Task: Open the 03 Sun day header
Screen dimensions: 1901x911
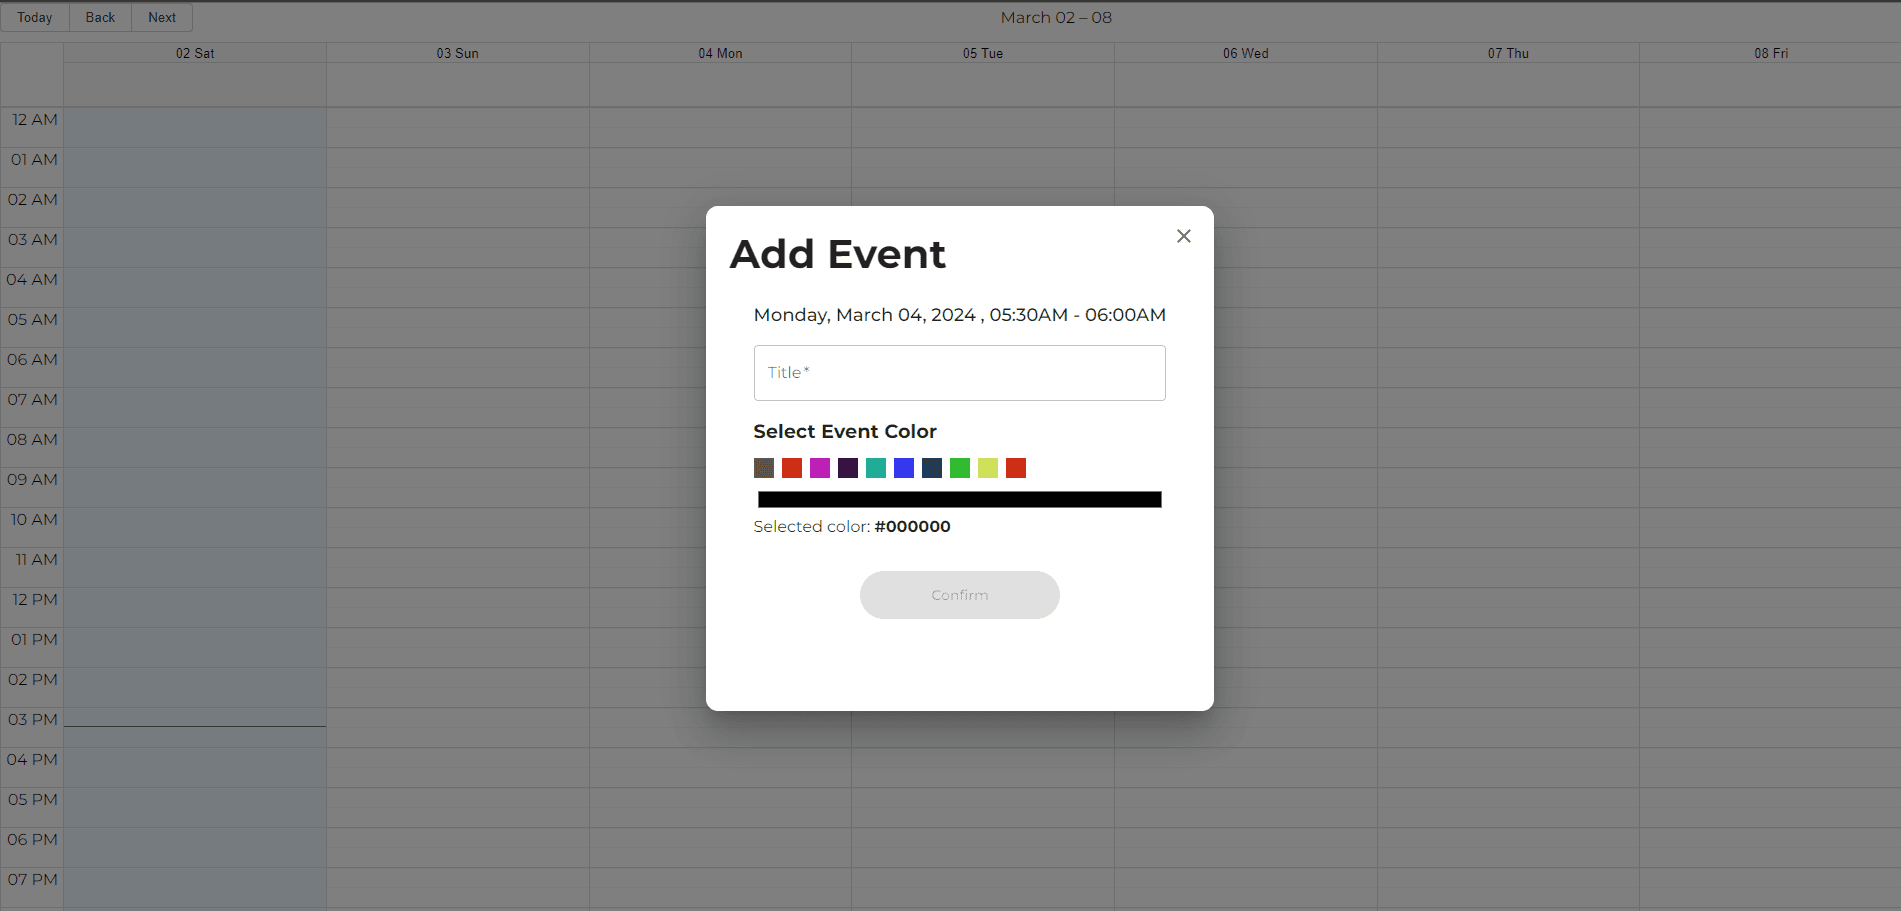Action: [457, 53]
